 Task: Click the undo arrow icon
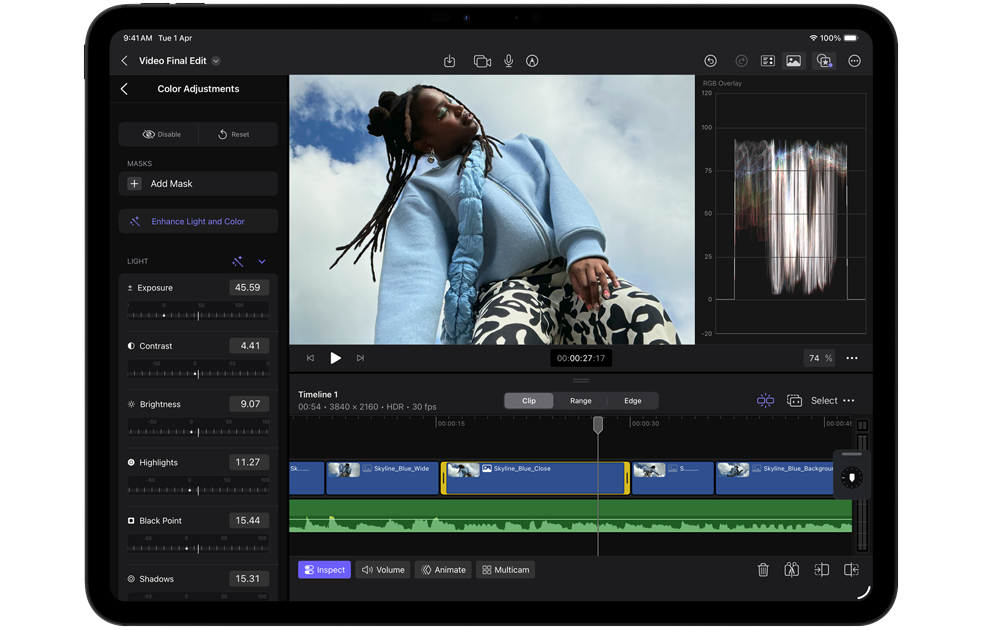point(710,61)
